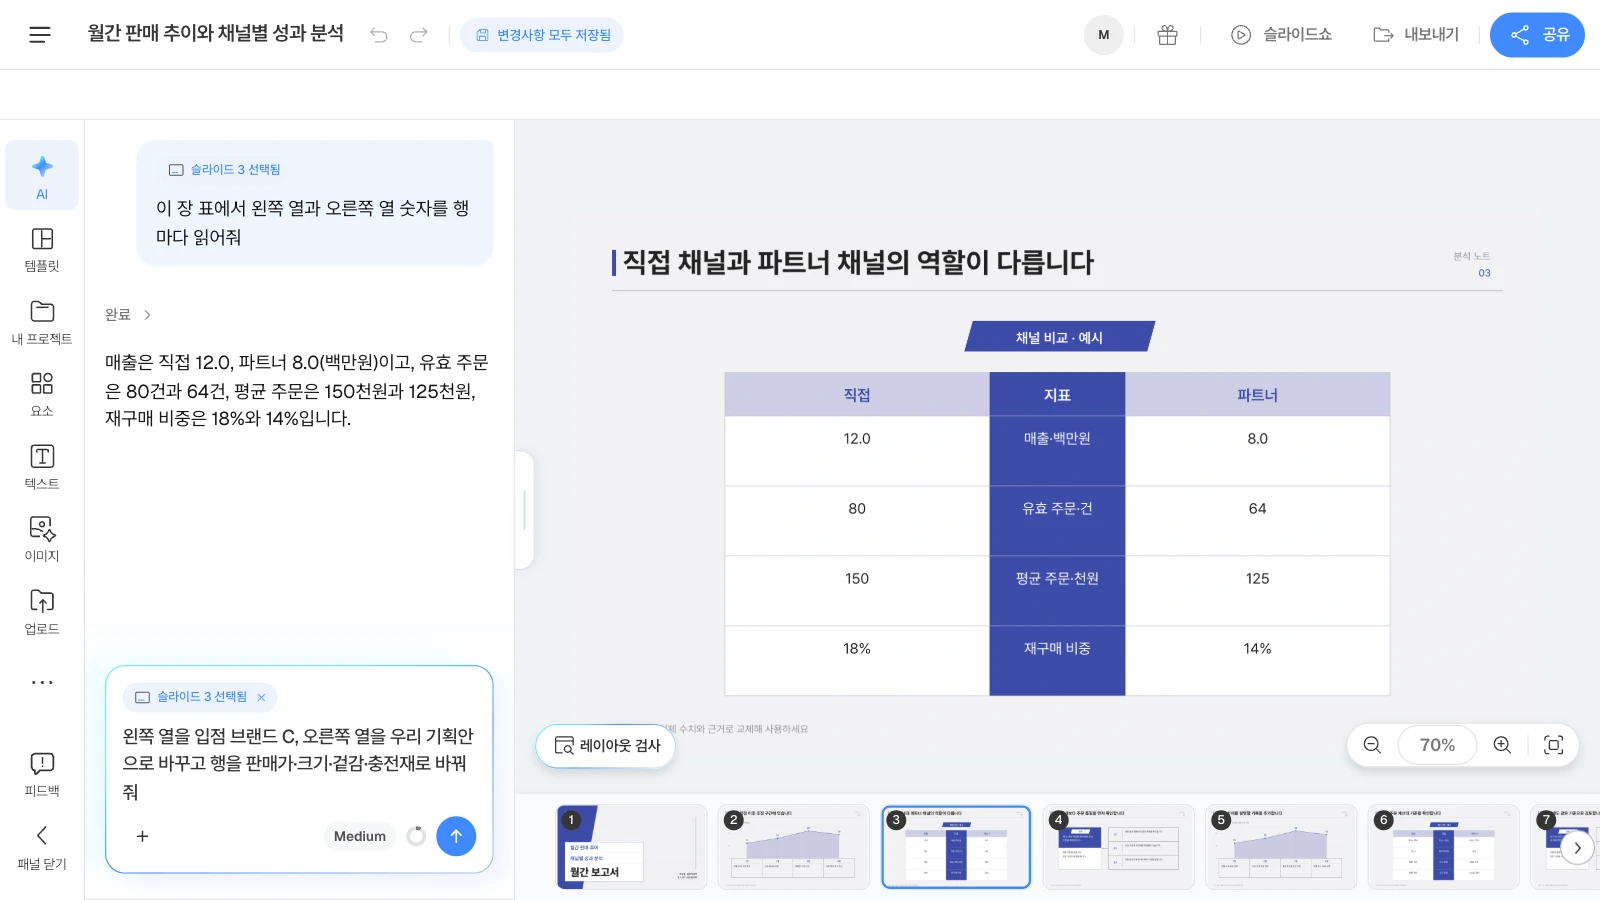Click the 채널 비교 · 예시 label

pyautogui.click(x=1059, y=337)
